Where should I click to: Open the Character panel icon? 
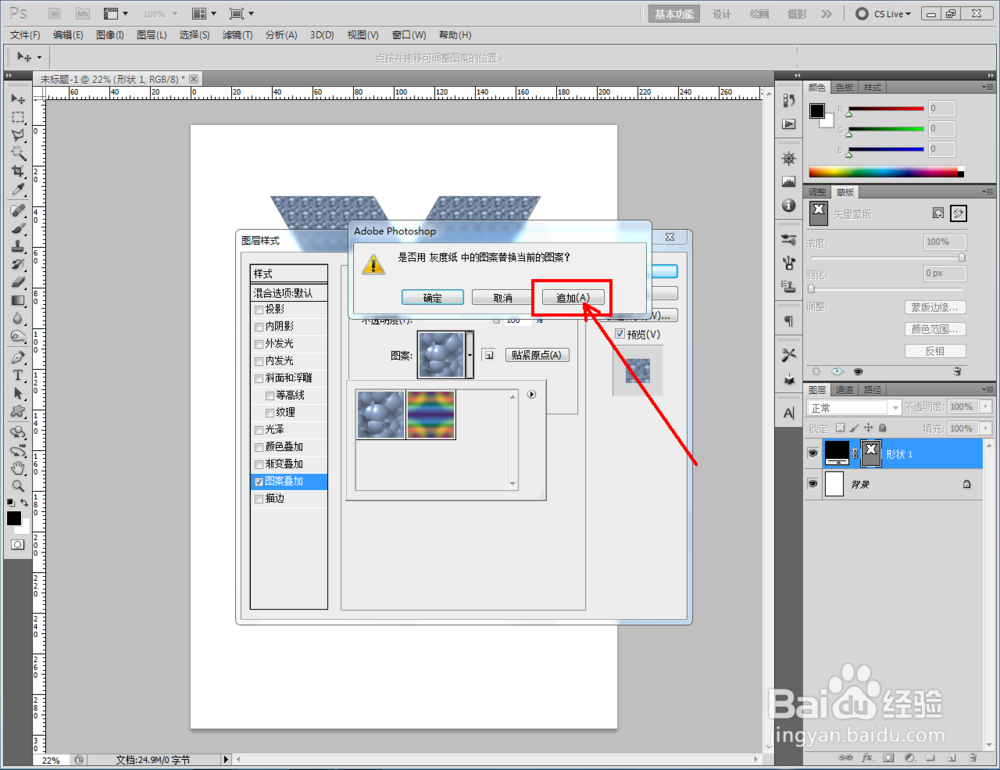(x=789, y=413)
